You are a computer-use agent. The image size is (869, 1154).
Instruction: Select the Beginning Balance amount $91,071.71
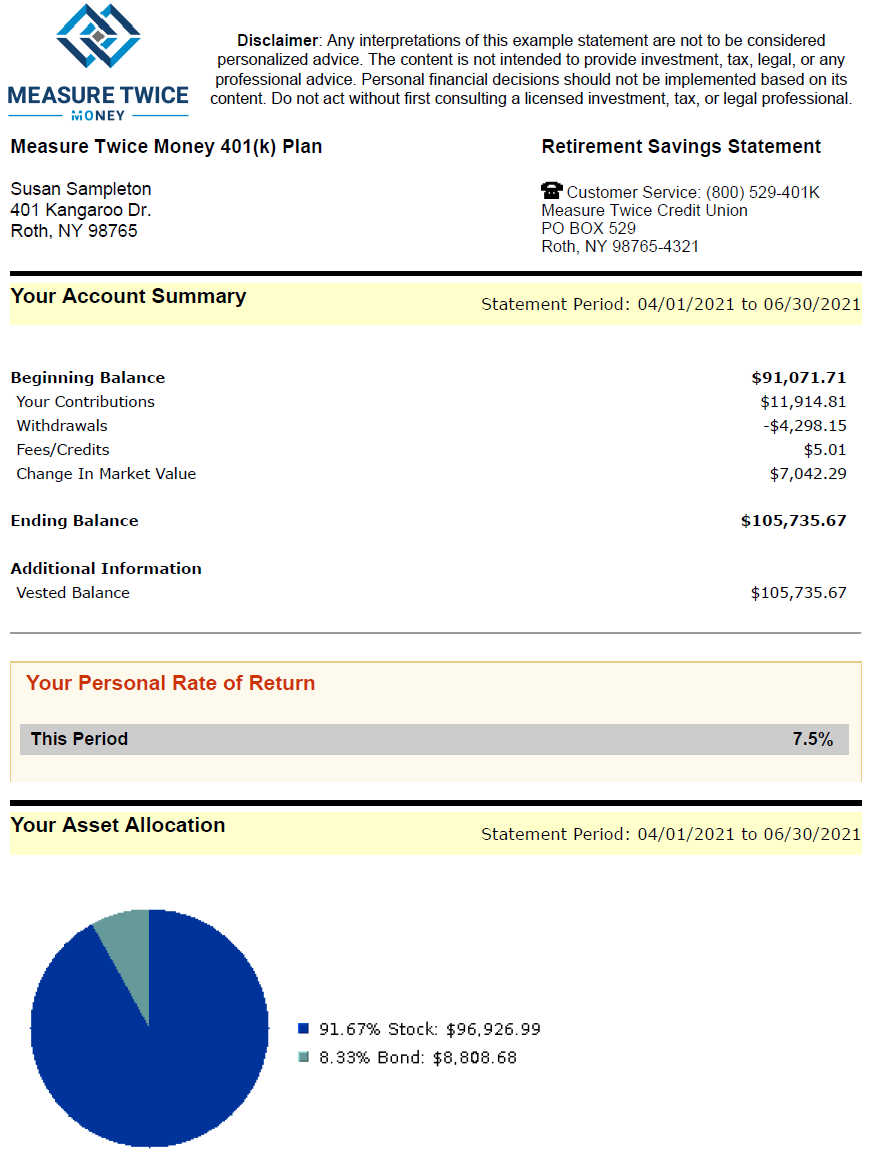click(x=798, y=378)
